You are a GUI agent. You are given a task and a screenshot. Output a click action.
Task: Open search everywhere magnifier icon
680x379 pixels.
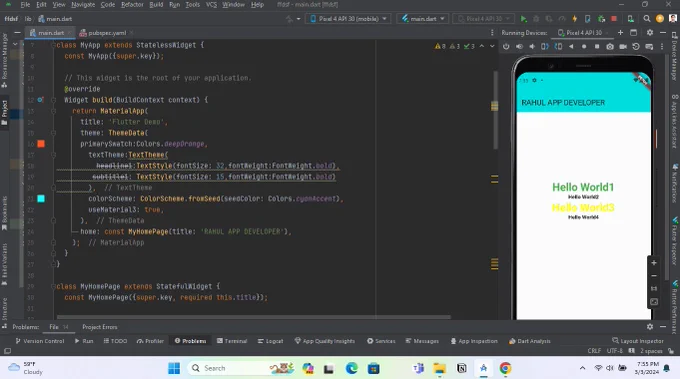[x=647, y=19]
